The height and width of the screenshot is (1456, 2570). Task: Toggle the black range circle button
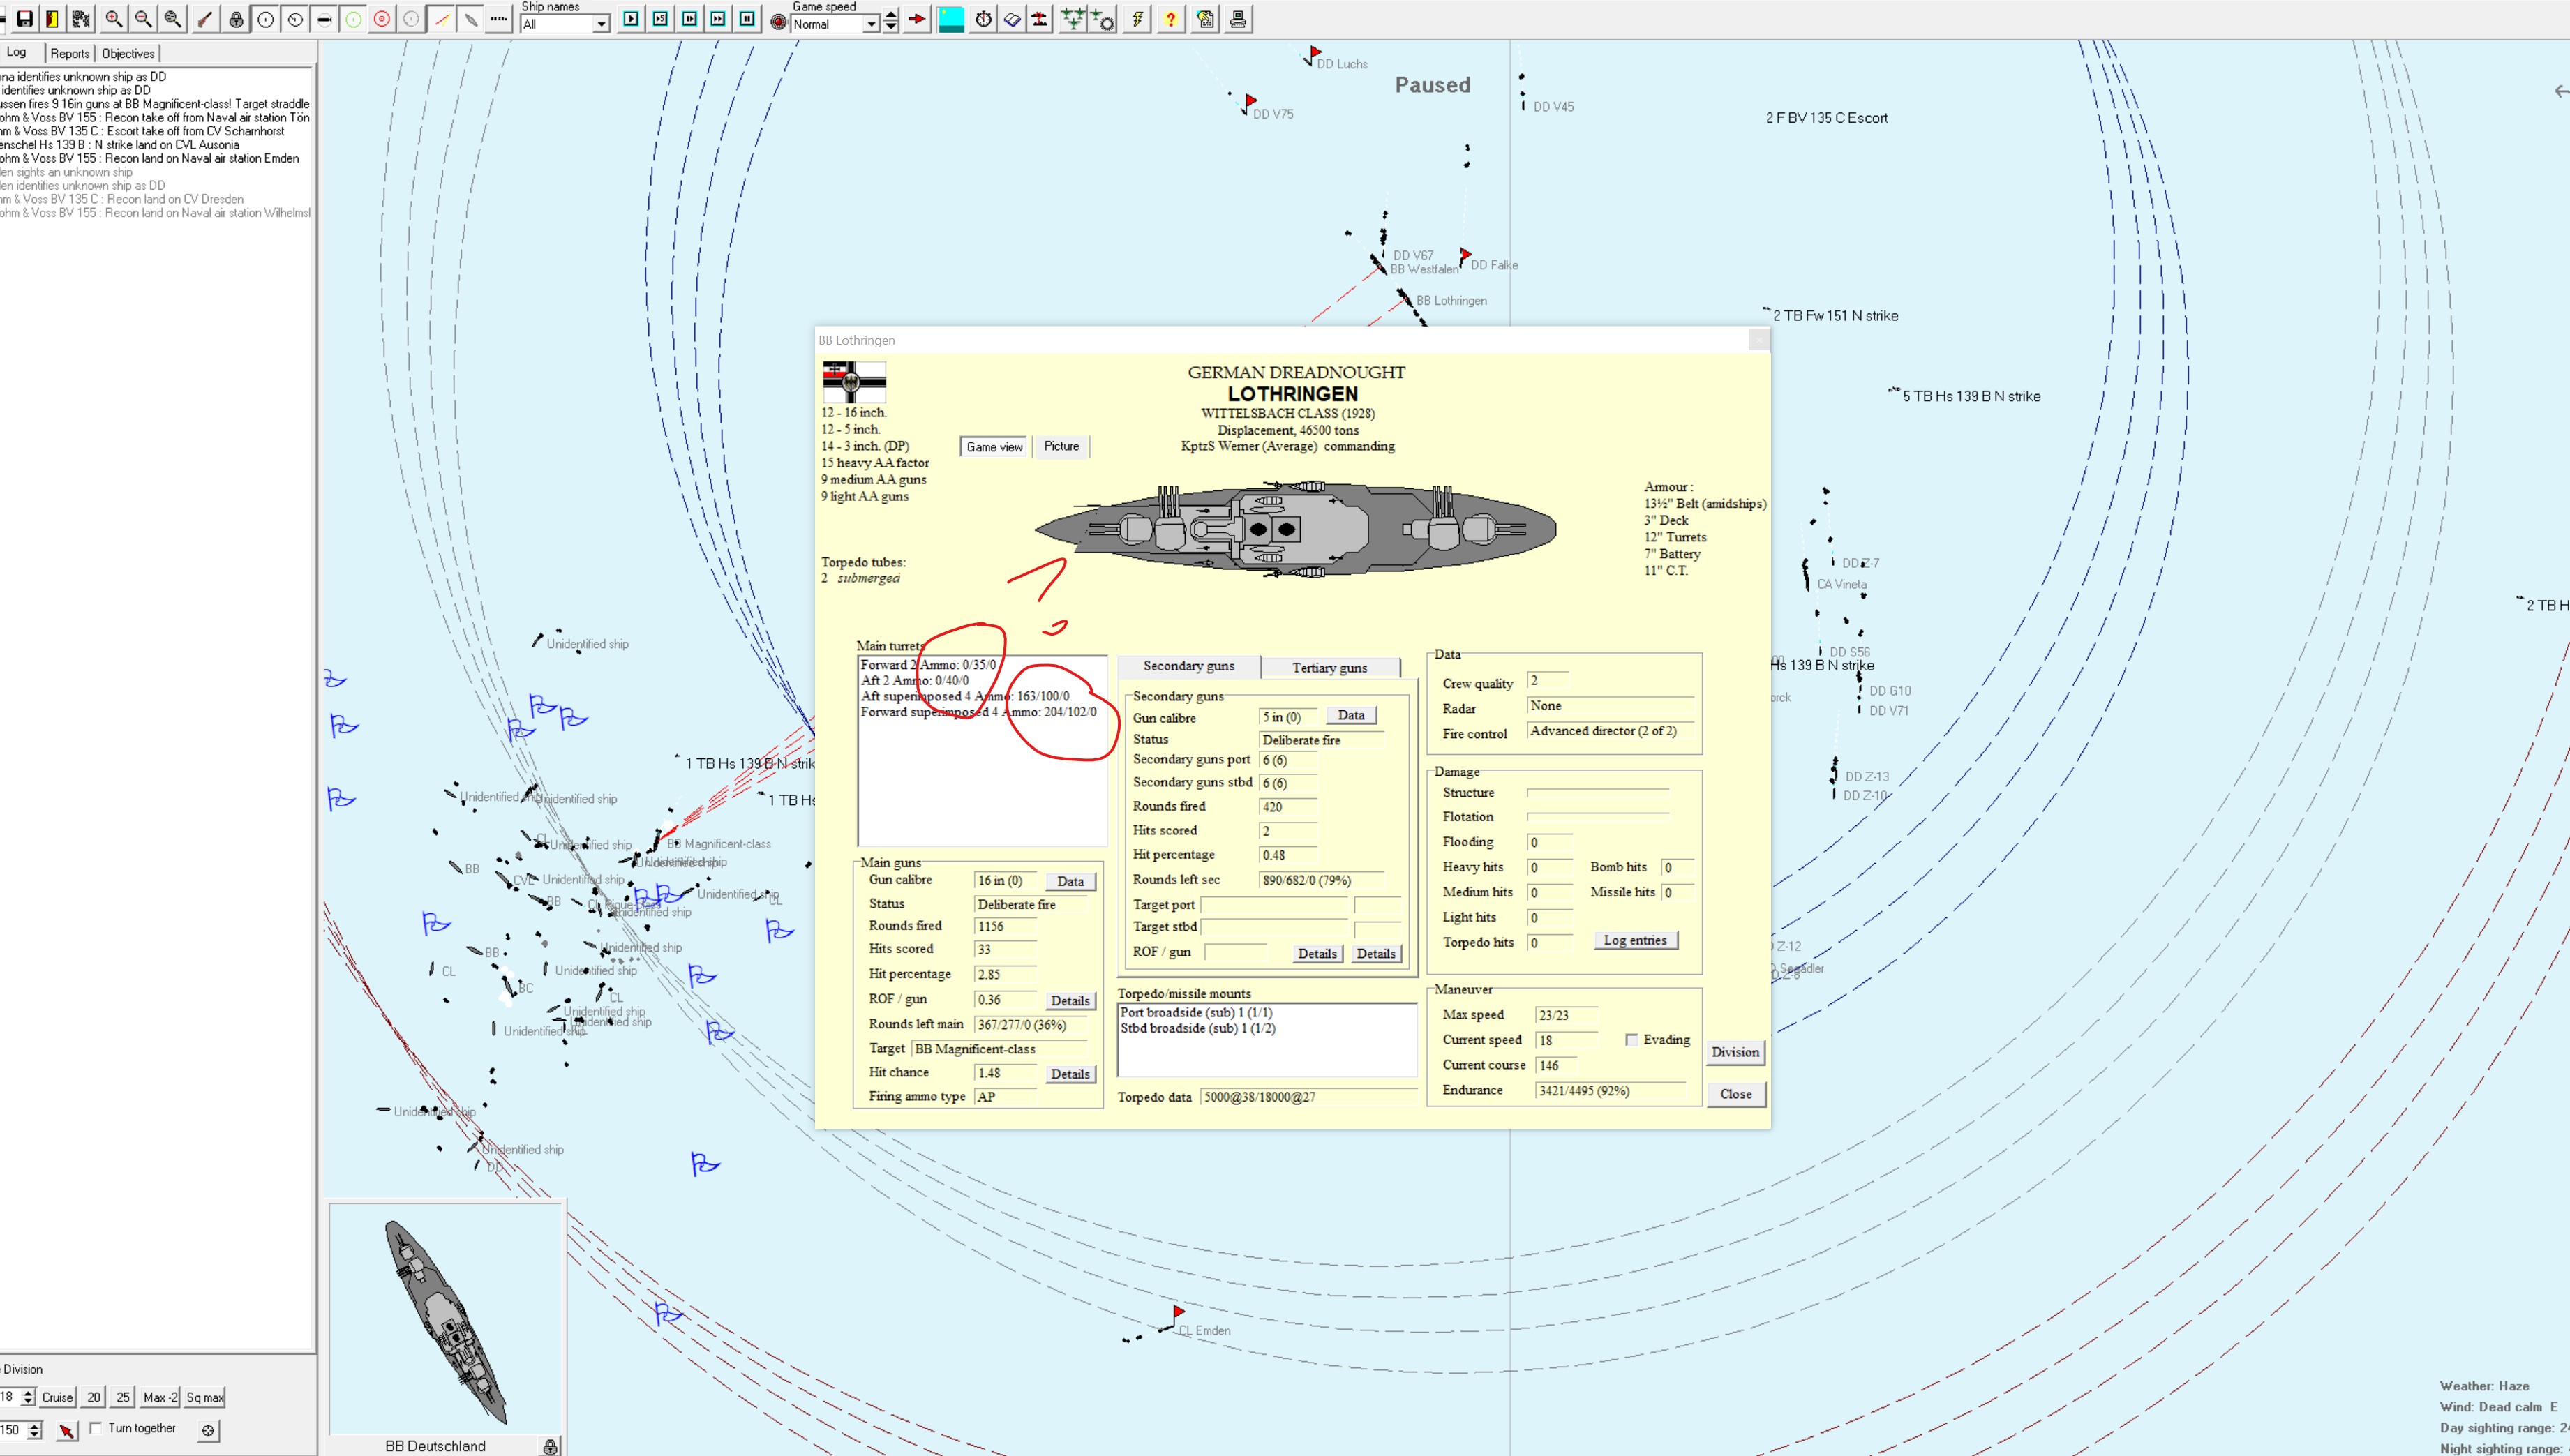coord(265,19)
